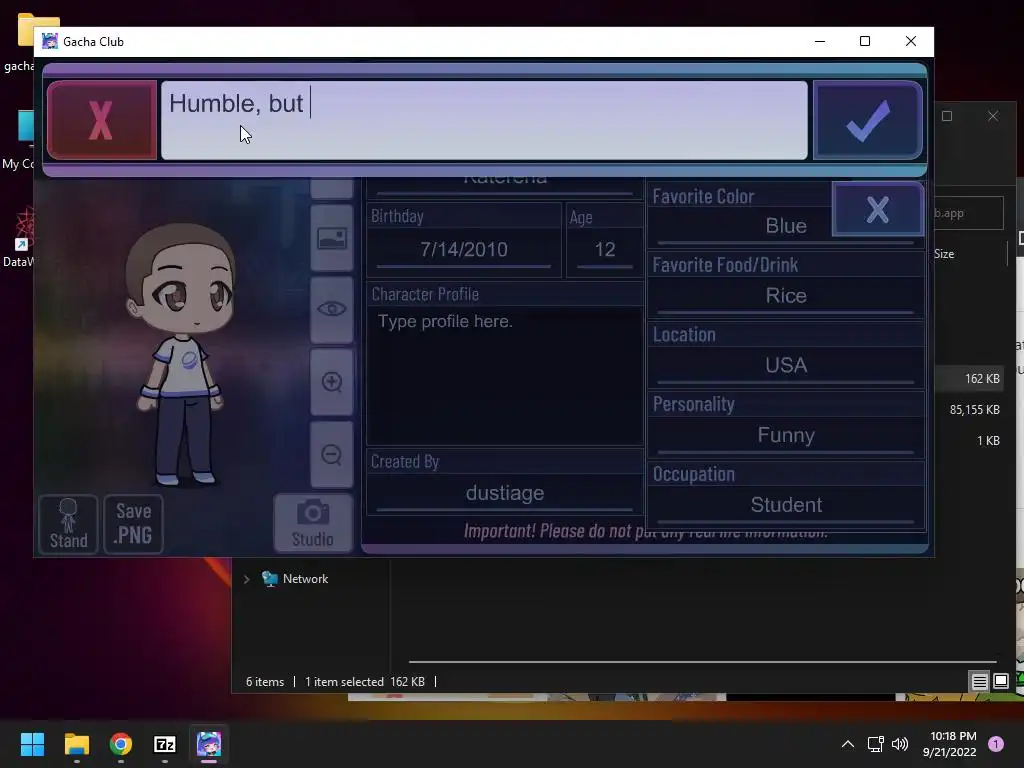Viewport: 1024px width, 768px height.
Task: Zoom out on character with minus magnifier
Action: coord(332,455)
